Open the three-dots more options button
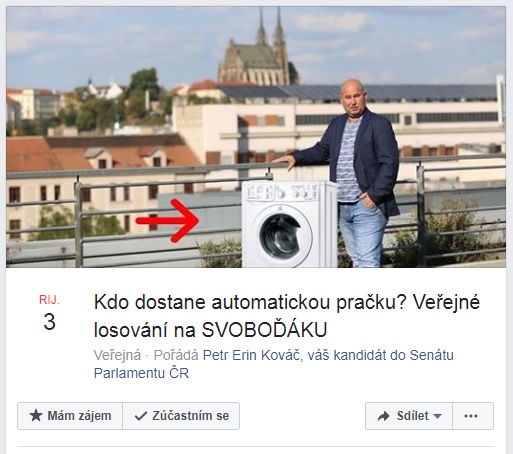The image size is (513, 454). 473,416
